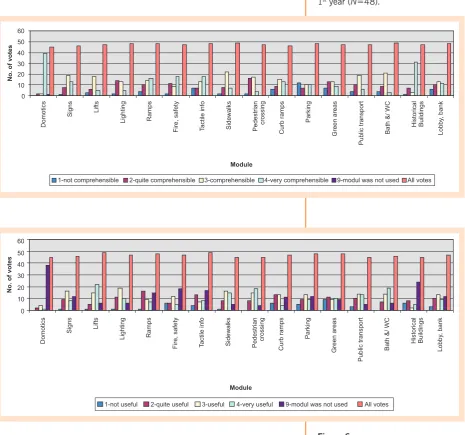Click 'Curb ramps' label in usefulness chart

281,334
